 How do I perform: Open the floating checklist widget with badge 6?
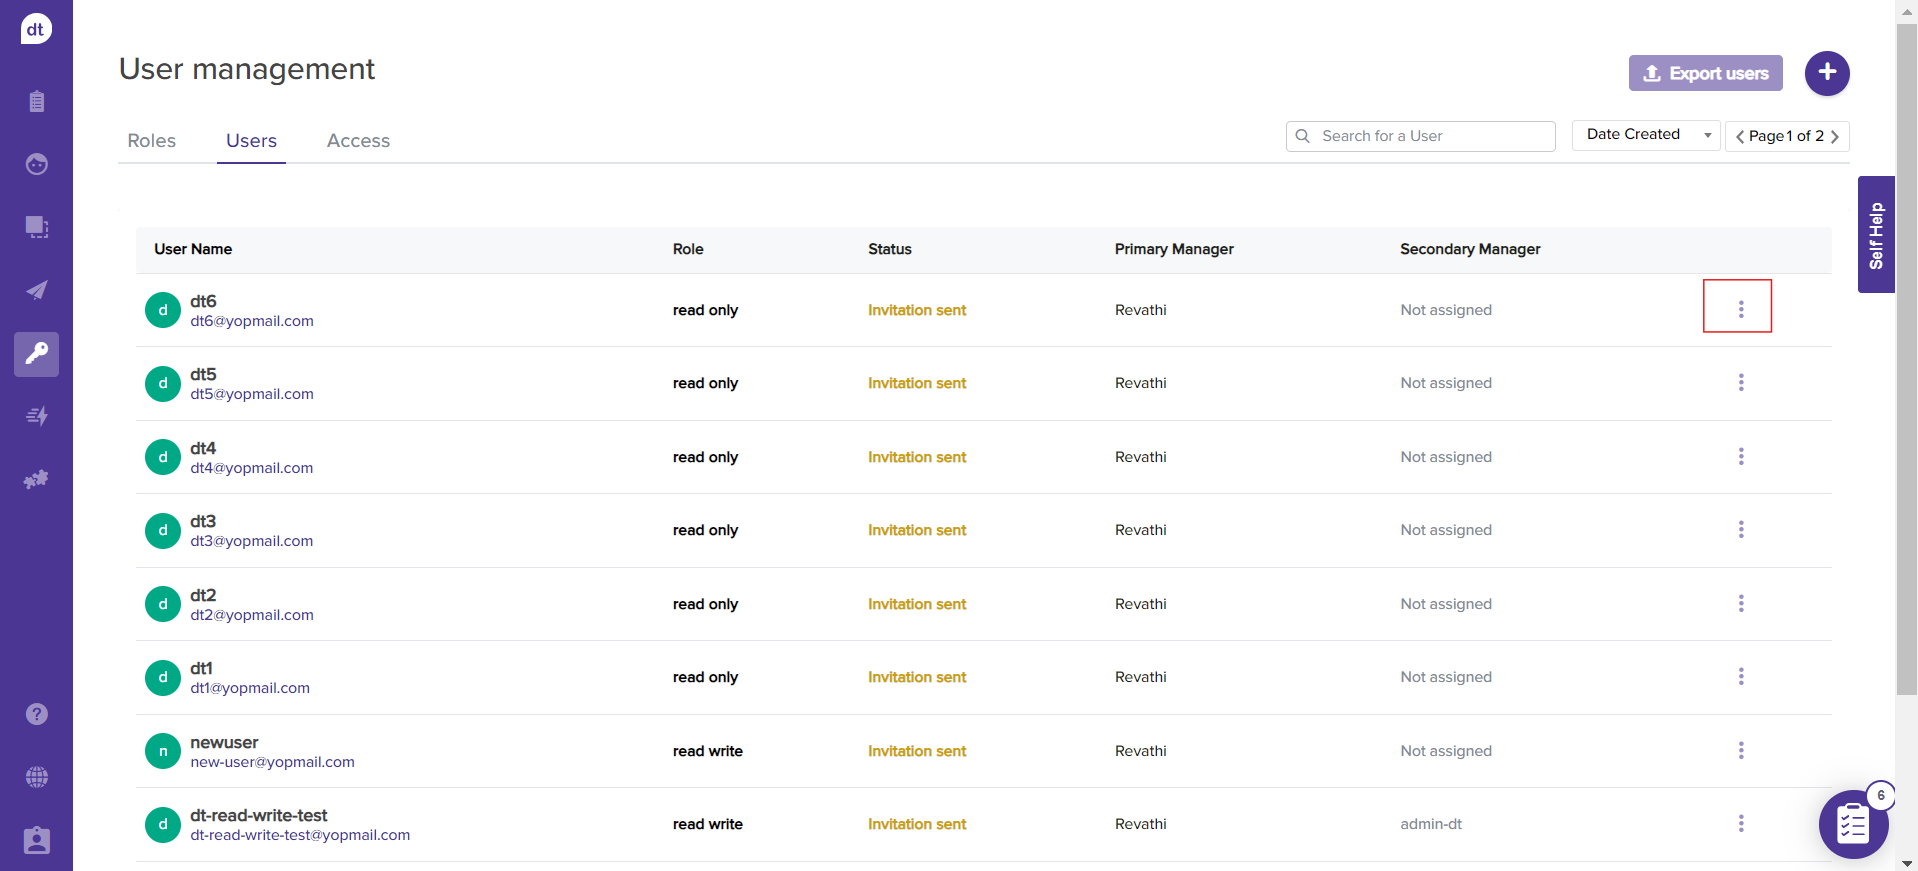(1852, 824)
